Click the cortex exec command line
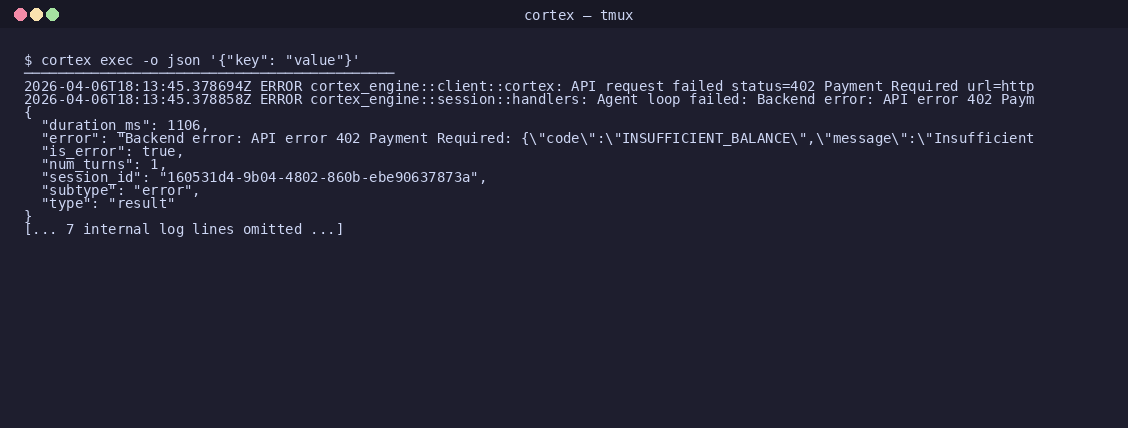This screenshot has height=428, width=1128. [192, 60]
